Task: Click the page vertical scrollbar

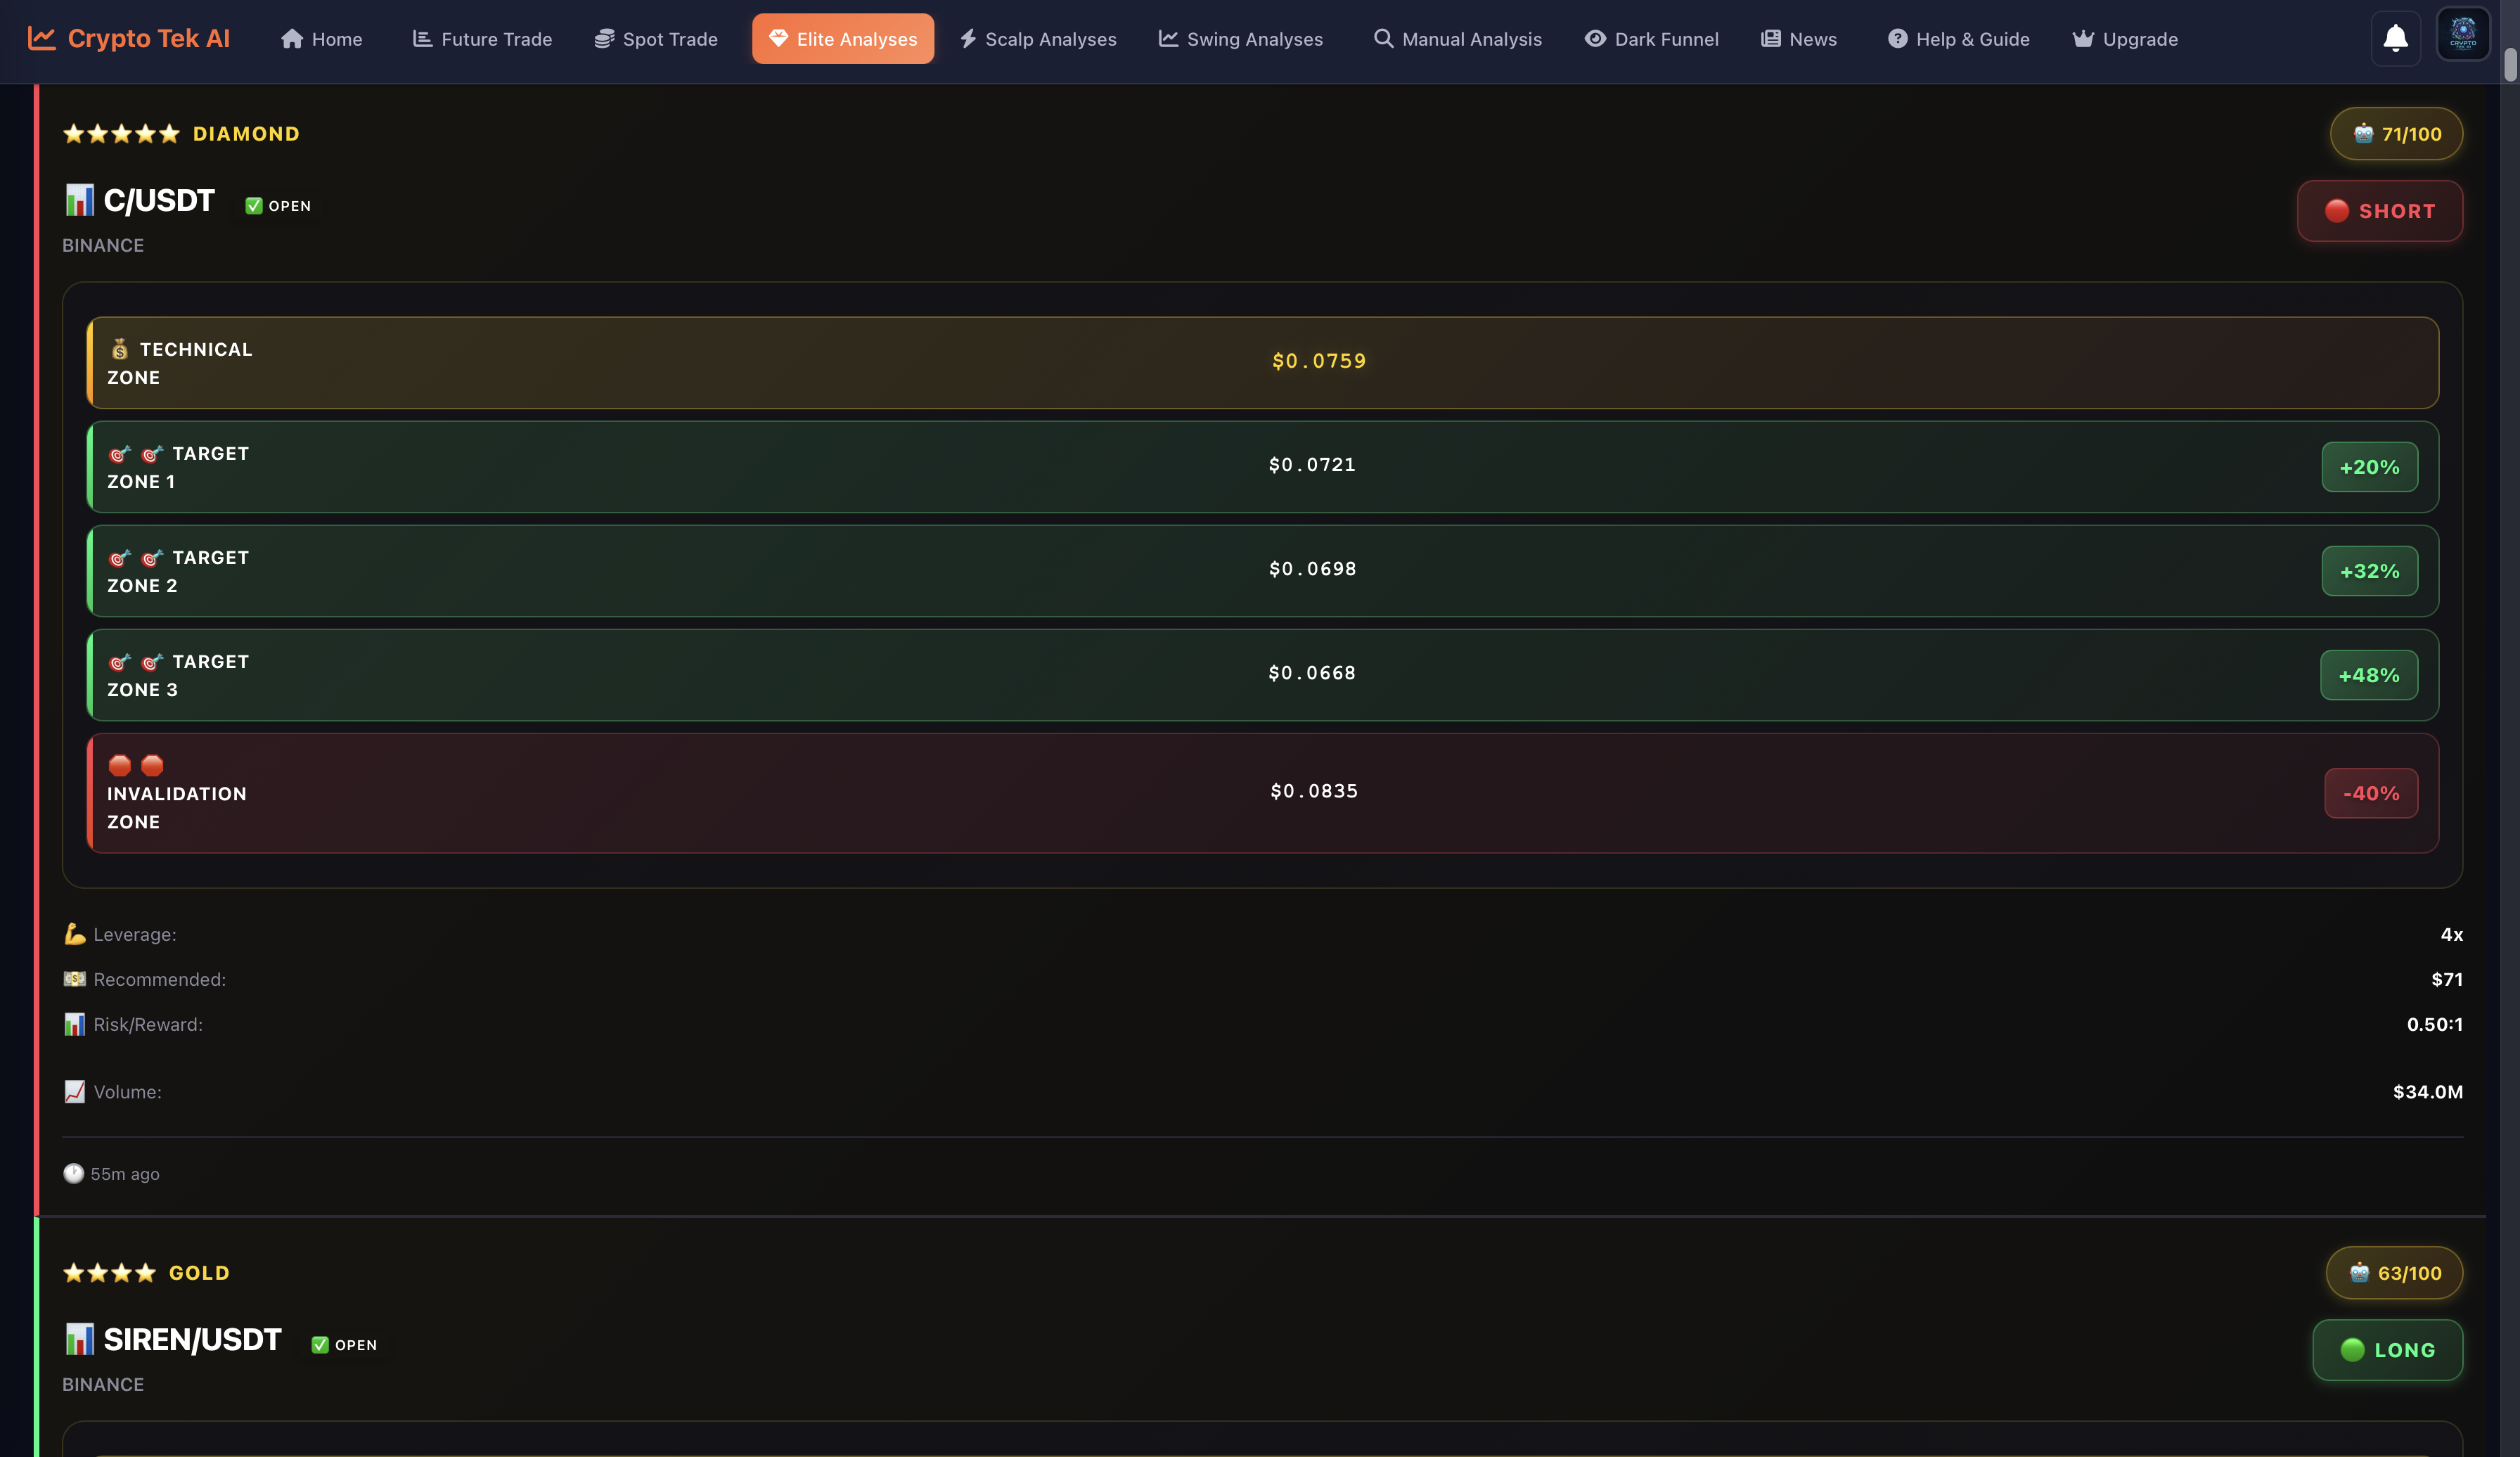Action: click(x=2510, y=65)
